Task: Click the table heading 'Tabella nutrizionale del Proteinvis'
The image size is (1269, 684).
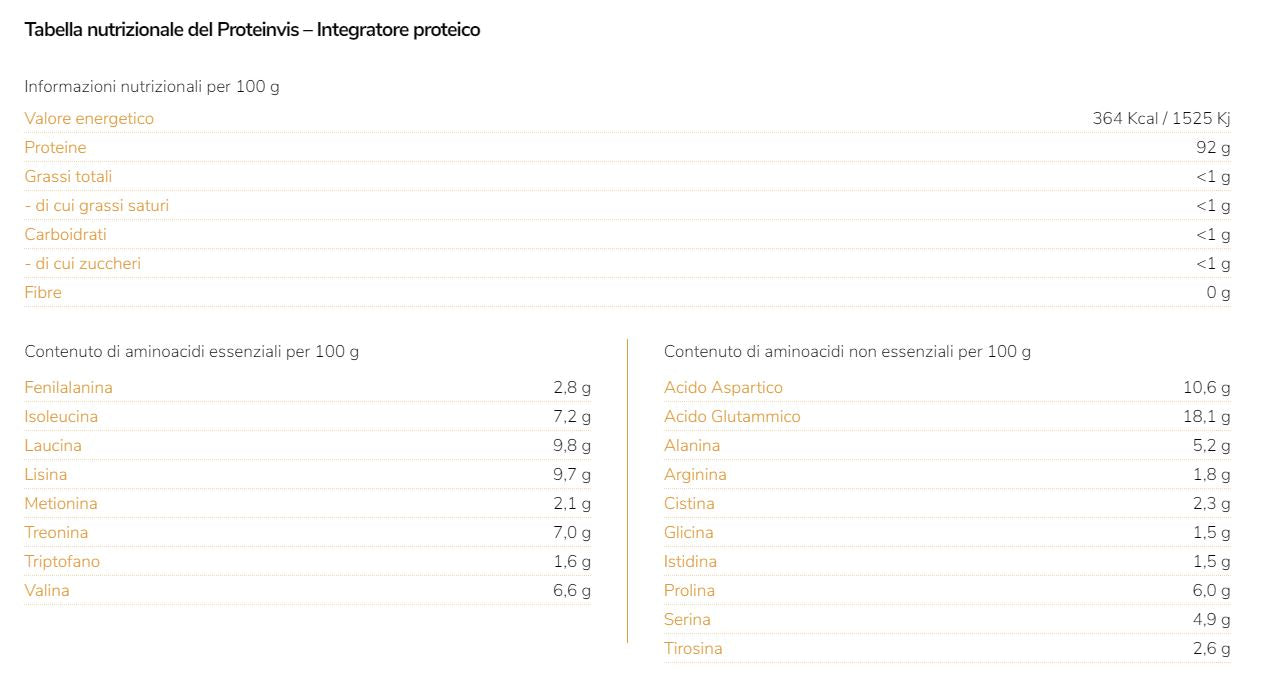Action: pyautogui.click(x=252, y=30)
